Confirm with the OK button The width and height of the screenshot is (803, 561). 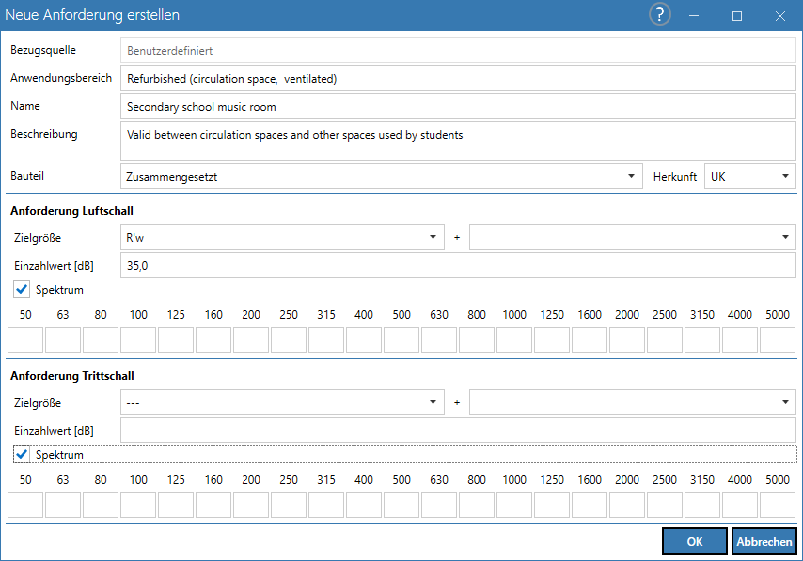(694, 541)
